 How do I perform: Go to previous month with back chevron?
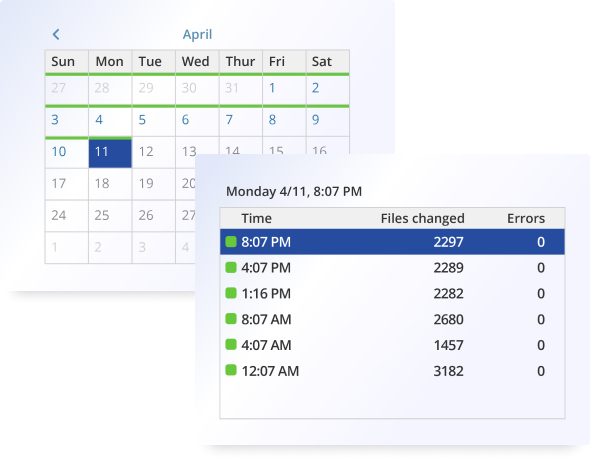[x=56, y=34]
